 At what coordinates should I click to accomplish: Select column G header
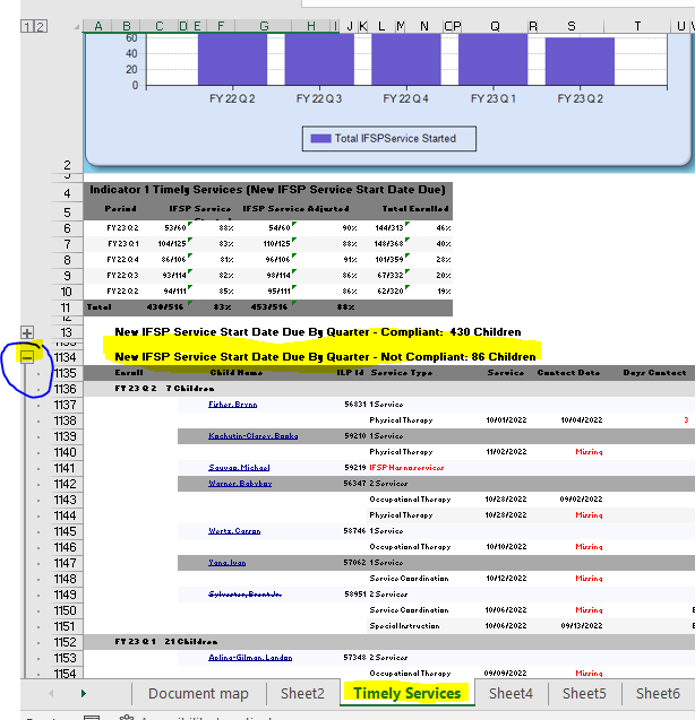pyautogui.click(x=263, y=26)
